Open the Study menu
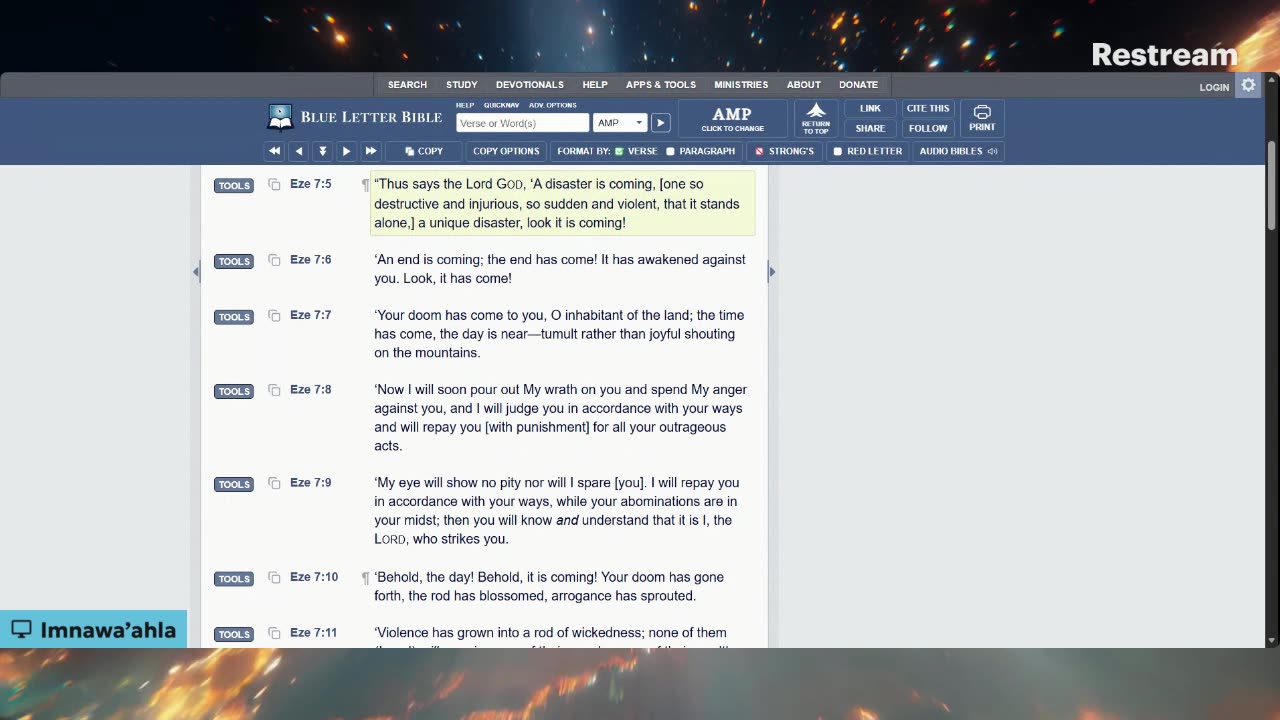This screenshot has height=720, width=1280. tap(461, 85)
